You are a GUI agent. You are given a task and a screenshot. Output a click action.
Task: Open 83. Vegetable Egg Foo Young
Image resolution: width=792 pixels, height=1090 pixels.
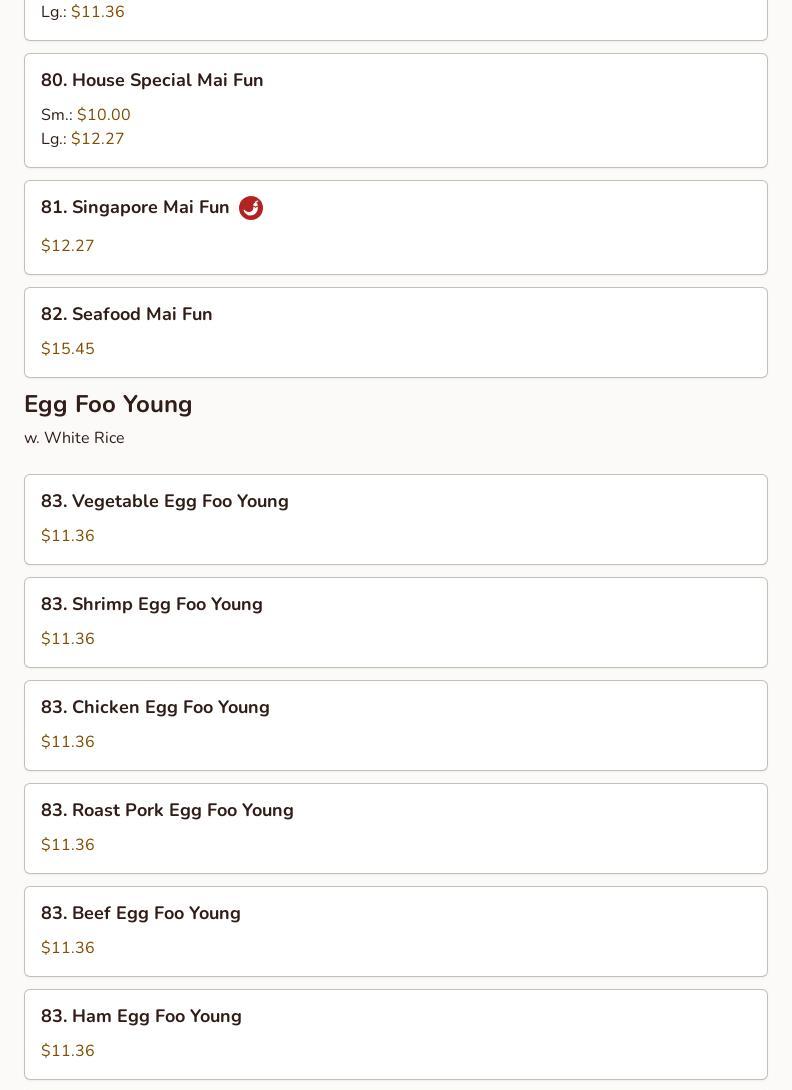tap(396, 519)
